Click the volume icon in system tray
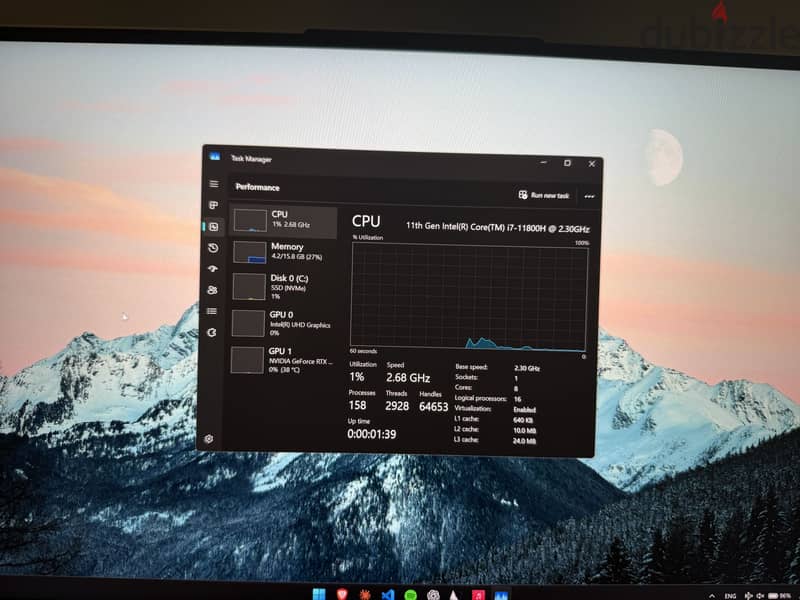Viewport: 800px width, 600px height. coord(760,596)
